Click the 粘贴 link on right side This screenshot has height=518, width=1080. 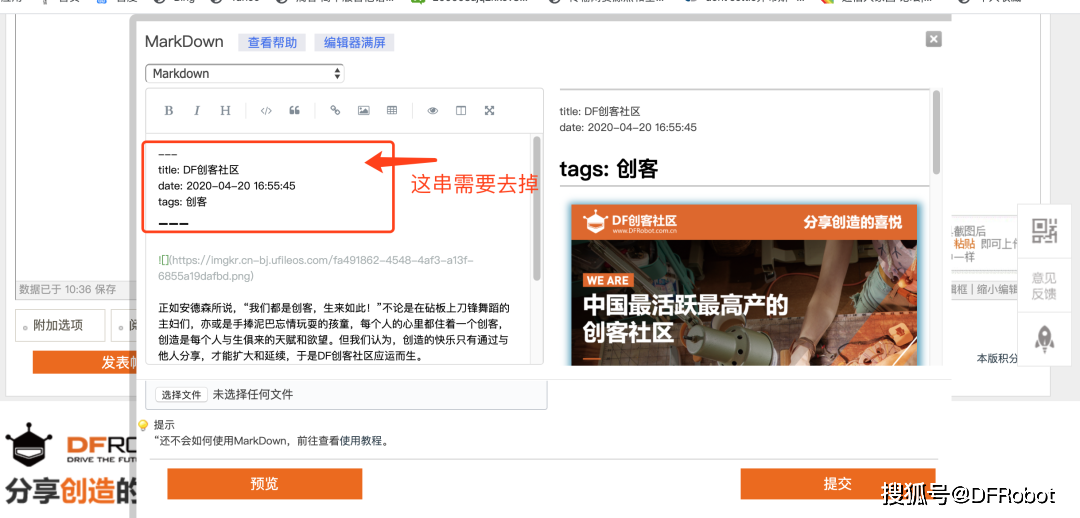[964, 244]
